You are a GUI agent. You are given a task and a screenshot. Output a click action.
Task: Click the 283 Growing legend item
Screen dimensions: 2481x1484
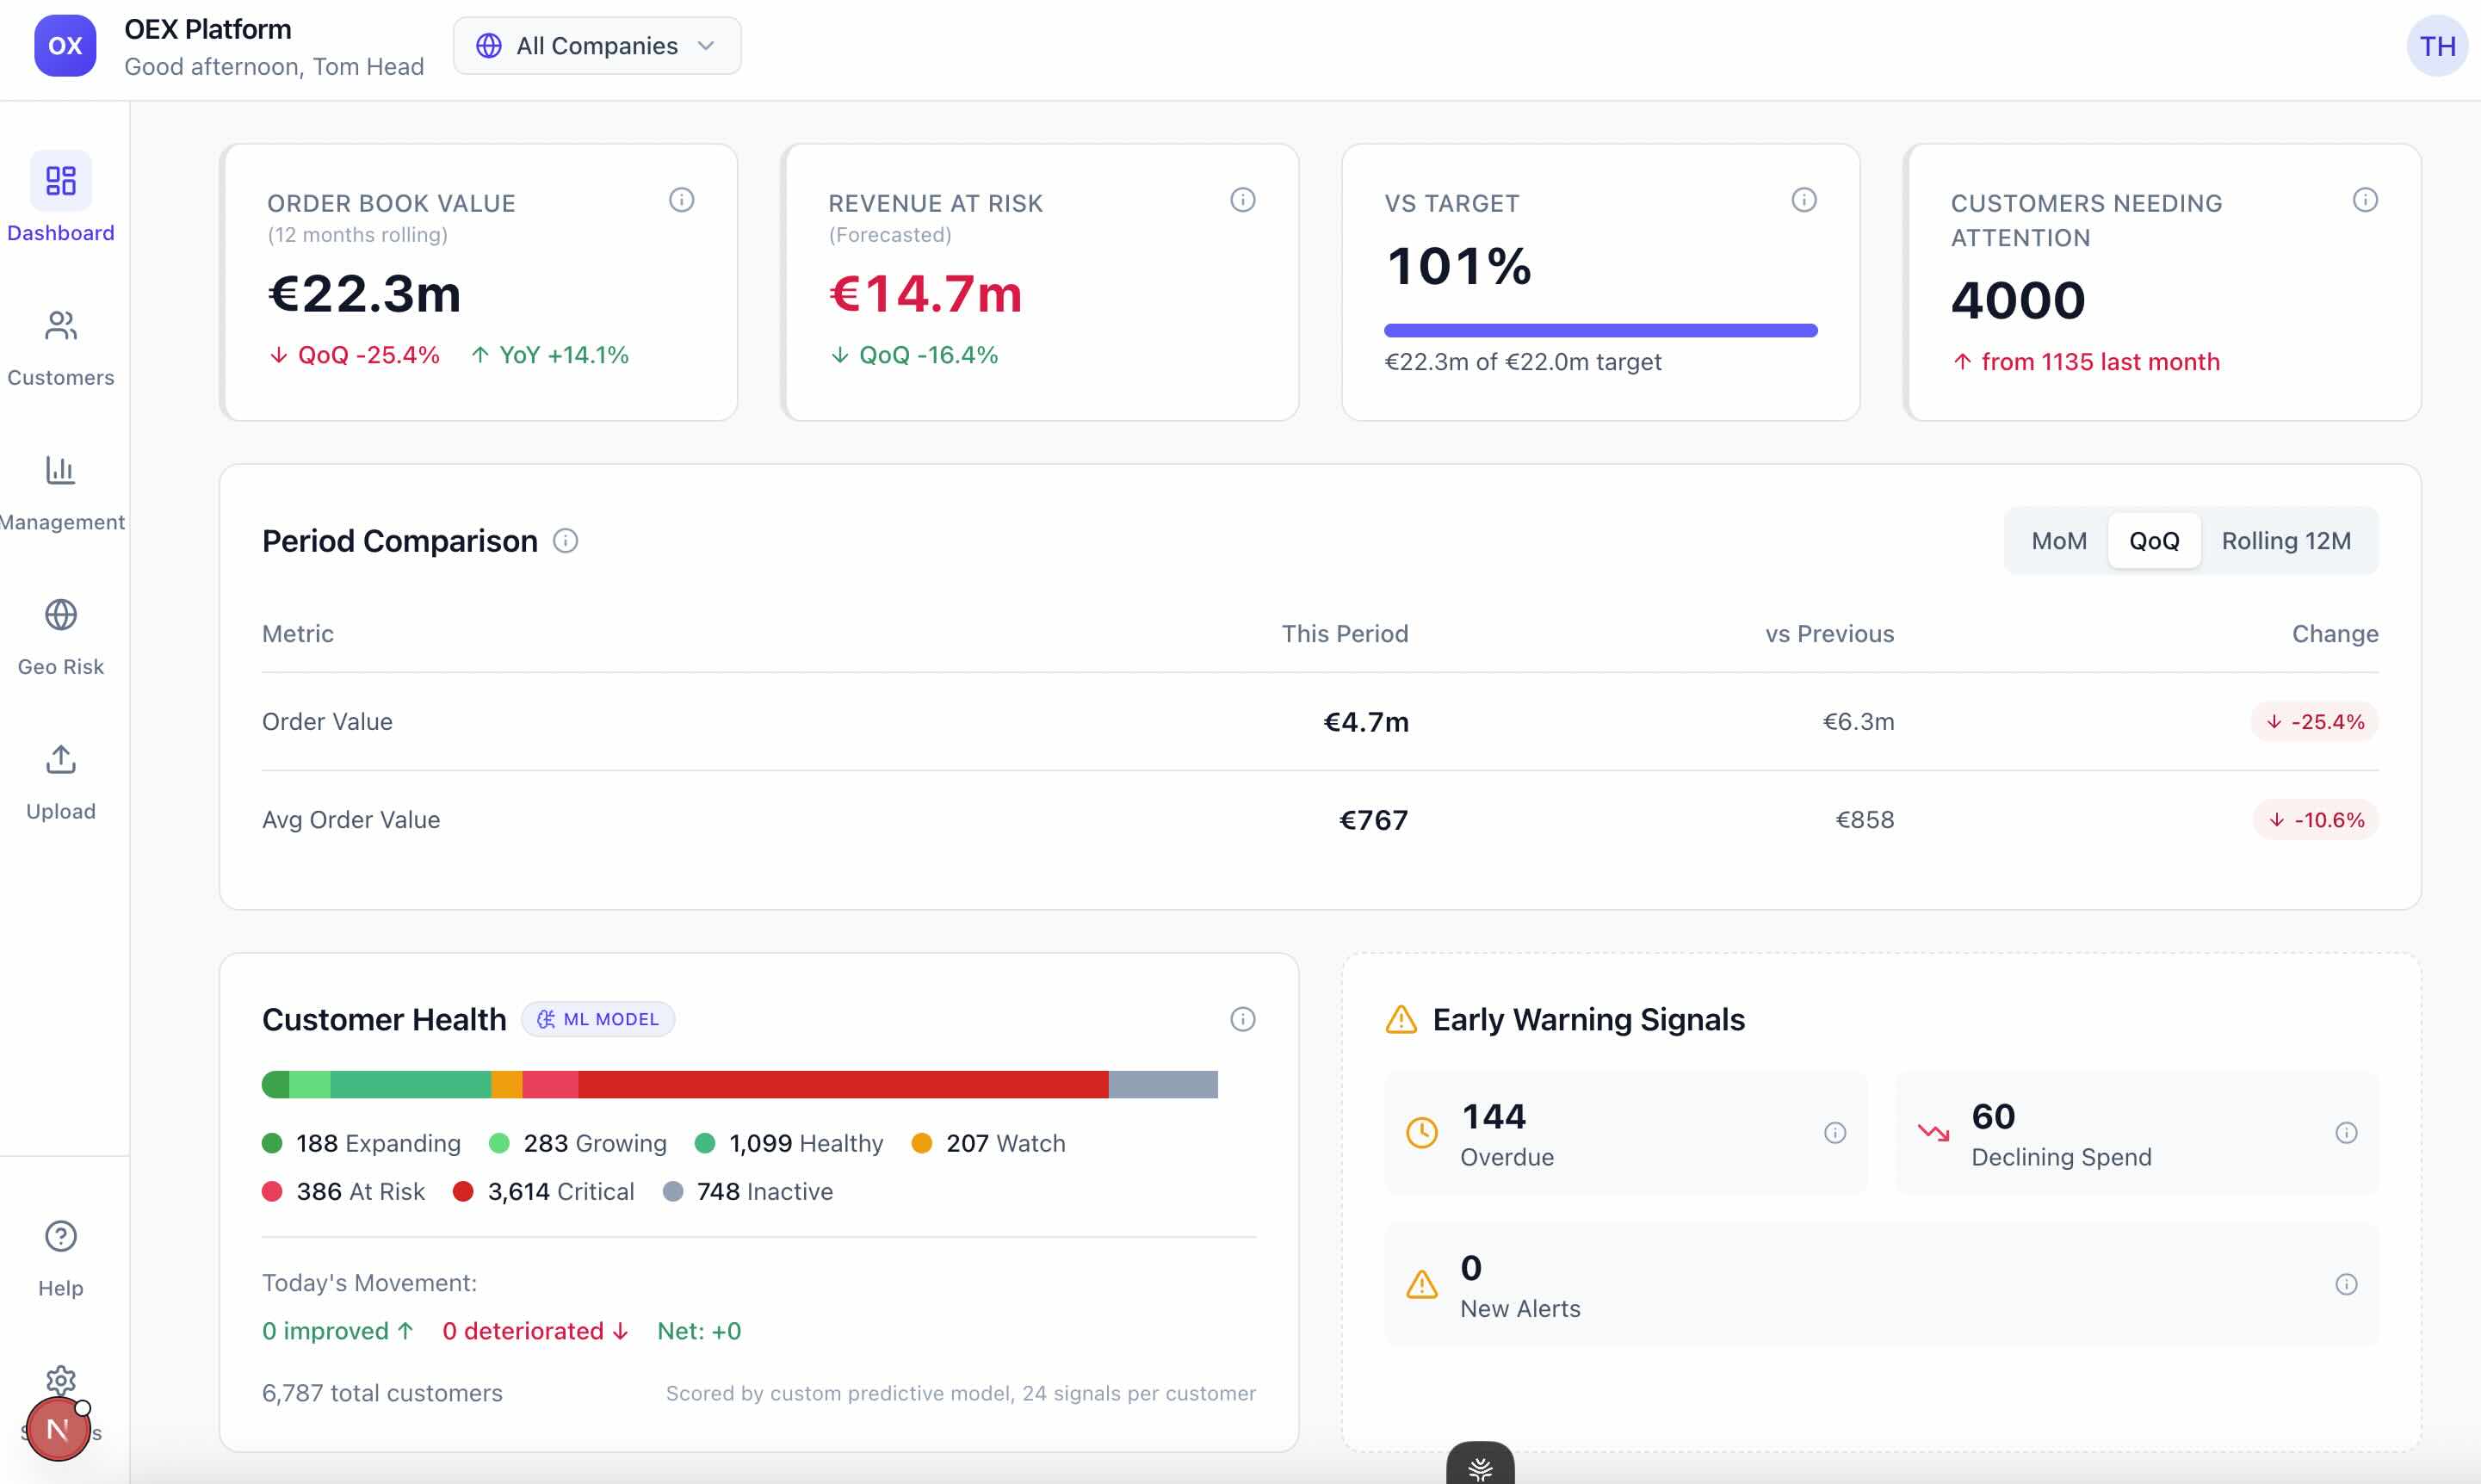click(x=578, y=1143)
